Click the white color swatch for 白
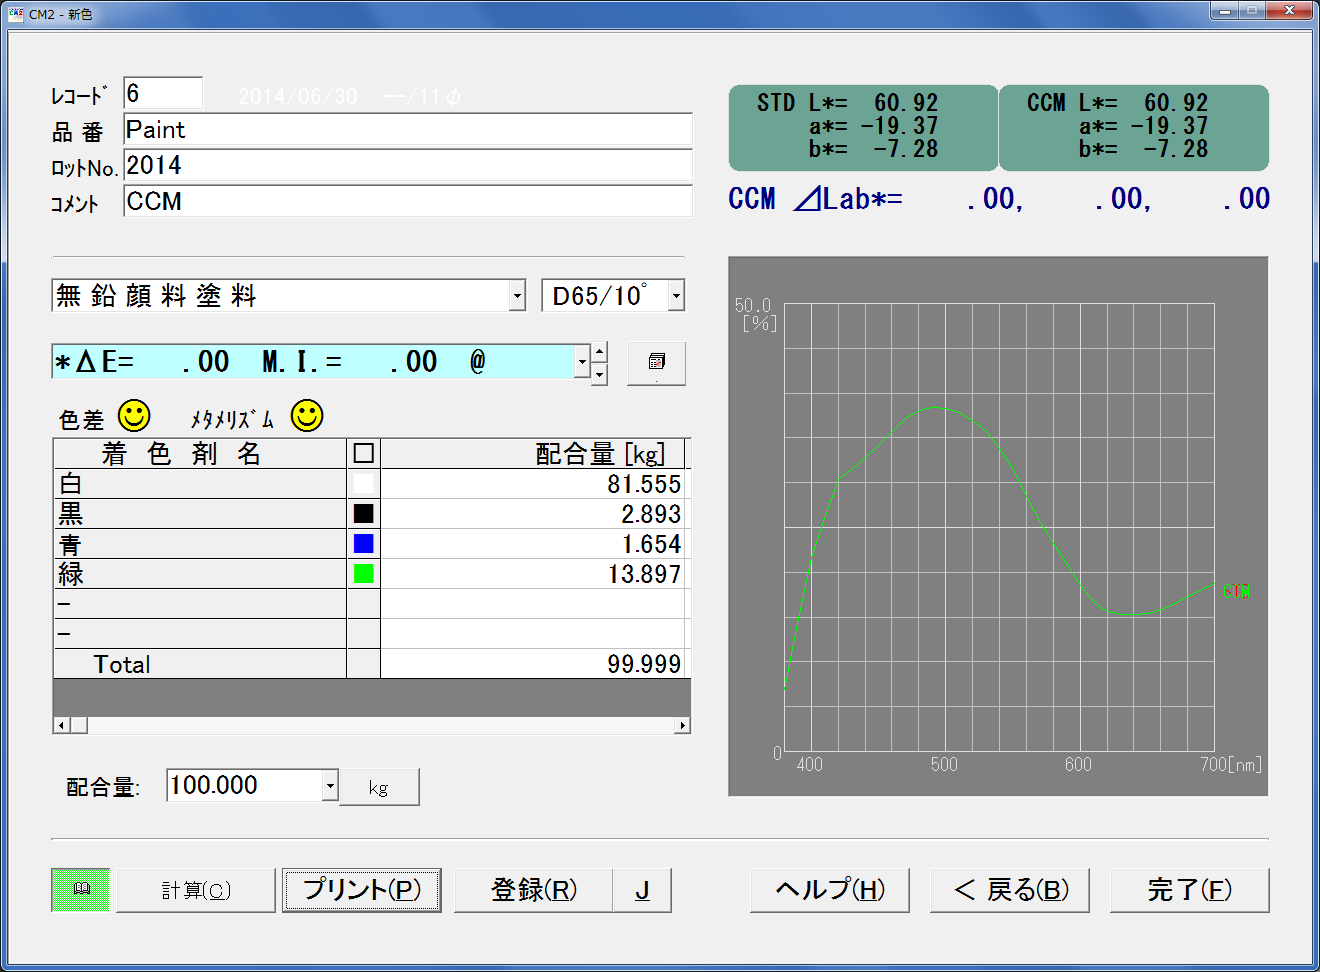 (x=364, y=484)
